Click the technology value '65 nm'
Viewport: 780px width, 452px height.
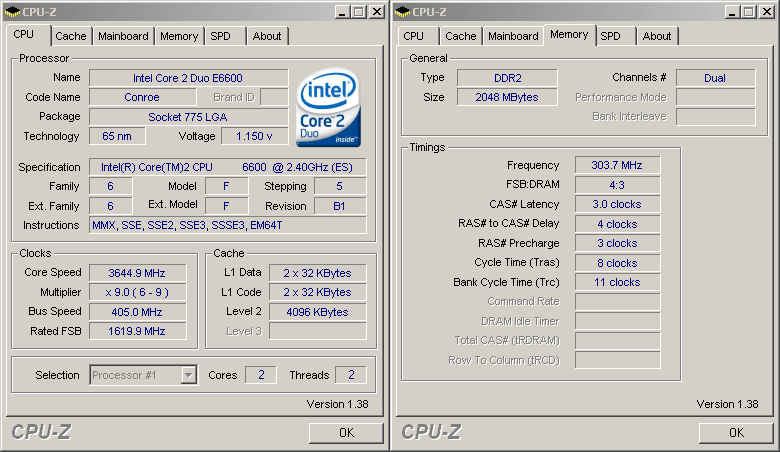(117, 136)
